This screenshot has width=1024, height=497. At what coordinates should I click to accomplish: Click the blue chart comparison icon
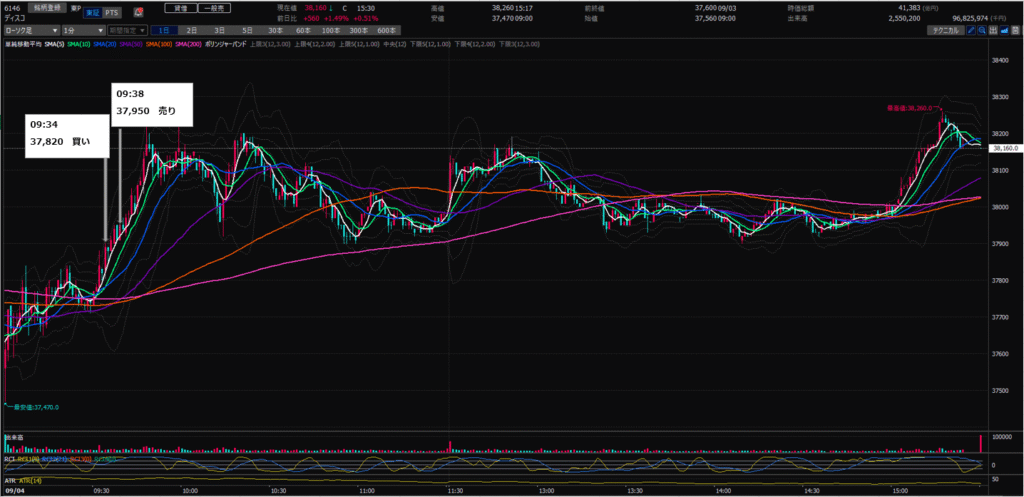[x=1003, y=30]
